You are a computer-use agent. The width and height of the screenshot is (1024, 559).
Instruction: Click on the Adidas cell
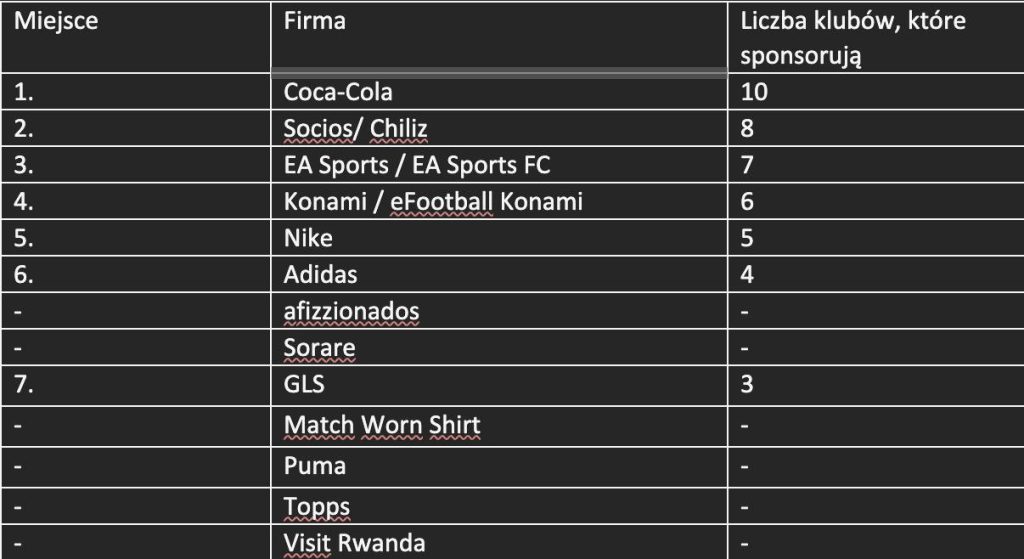320,274
